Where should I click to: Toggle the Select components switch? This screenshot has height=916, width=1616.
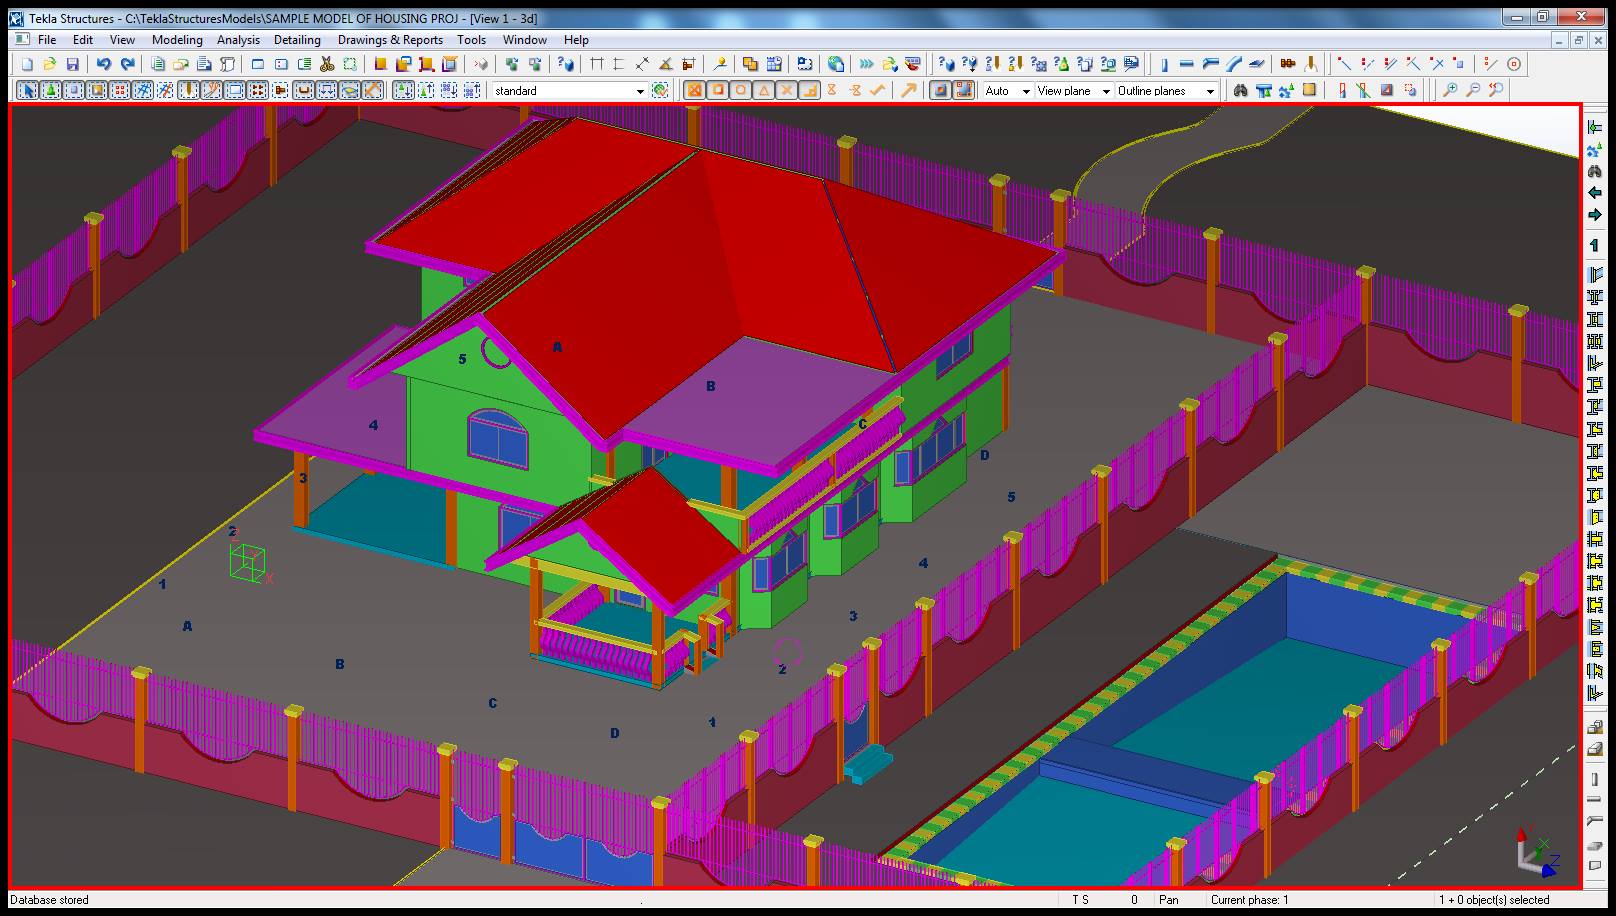tap(50, 90)
